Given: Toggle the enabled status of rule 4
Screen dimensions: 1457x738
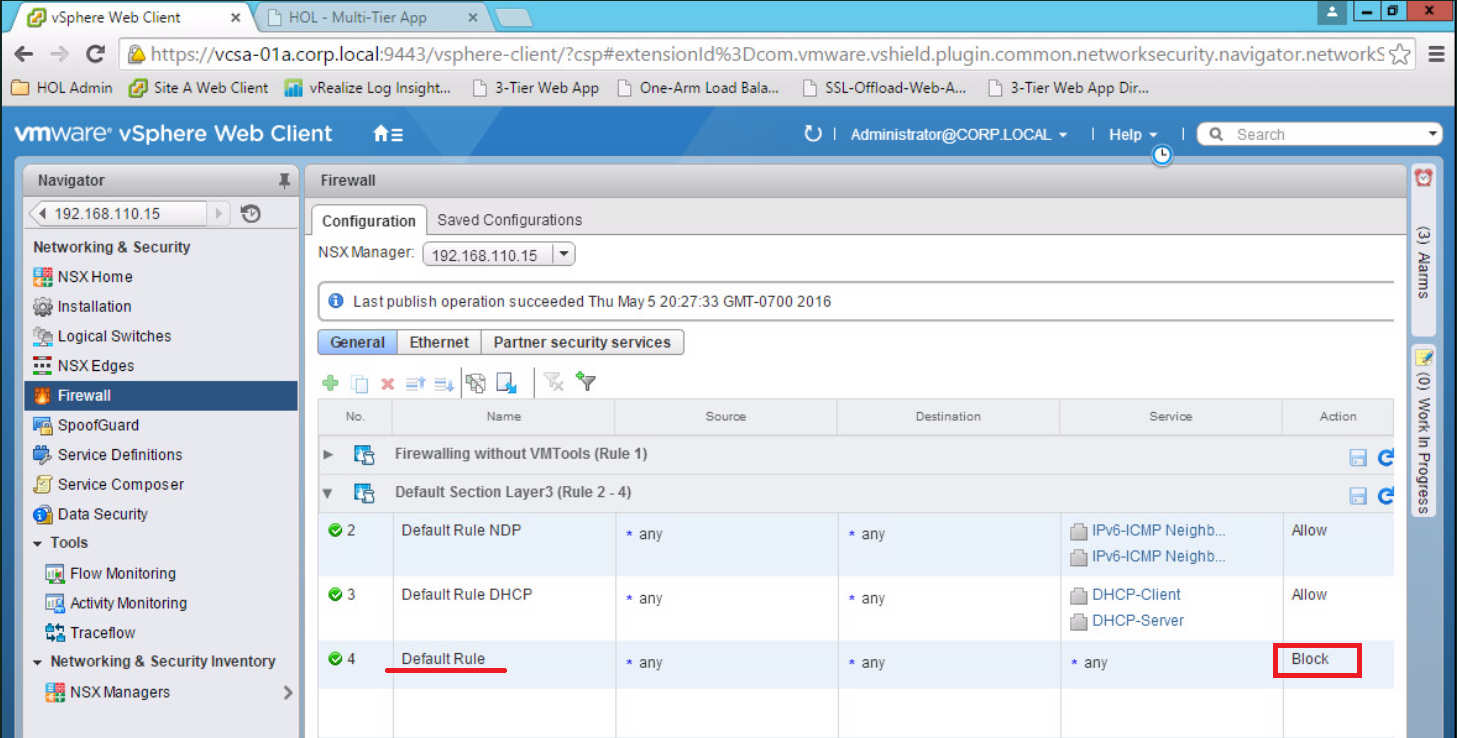Looking at the screenshot, I should [x=335, y=658].
